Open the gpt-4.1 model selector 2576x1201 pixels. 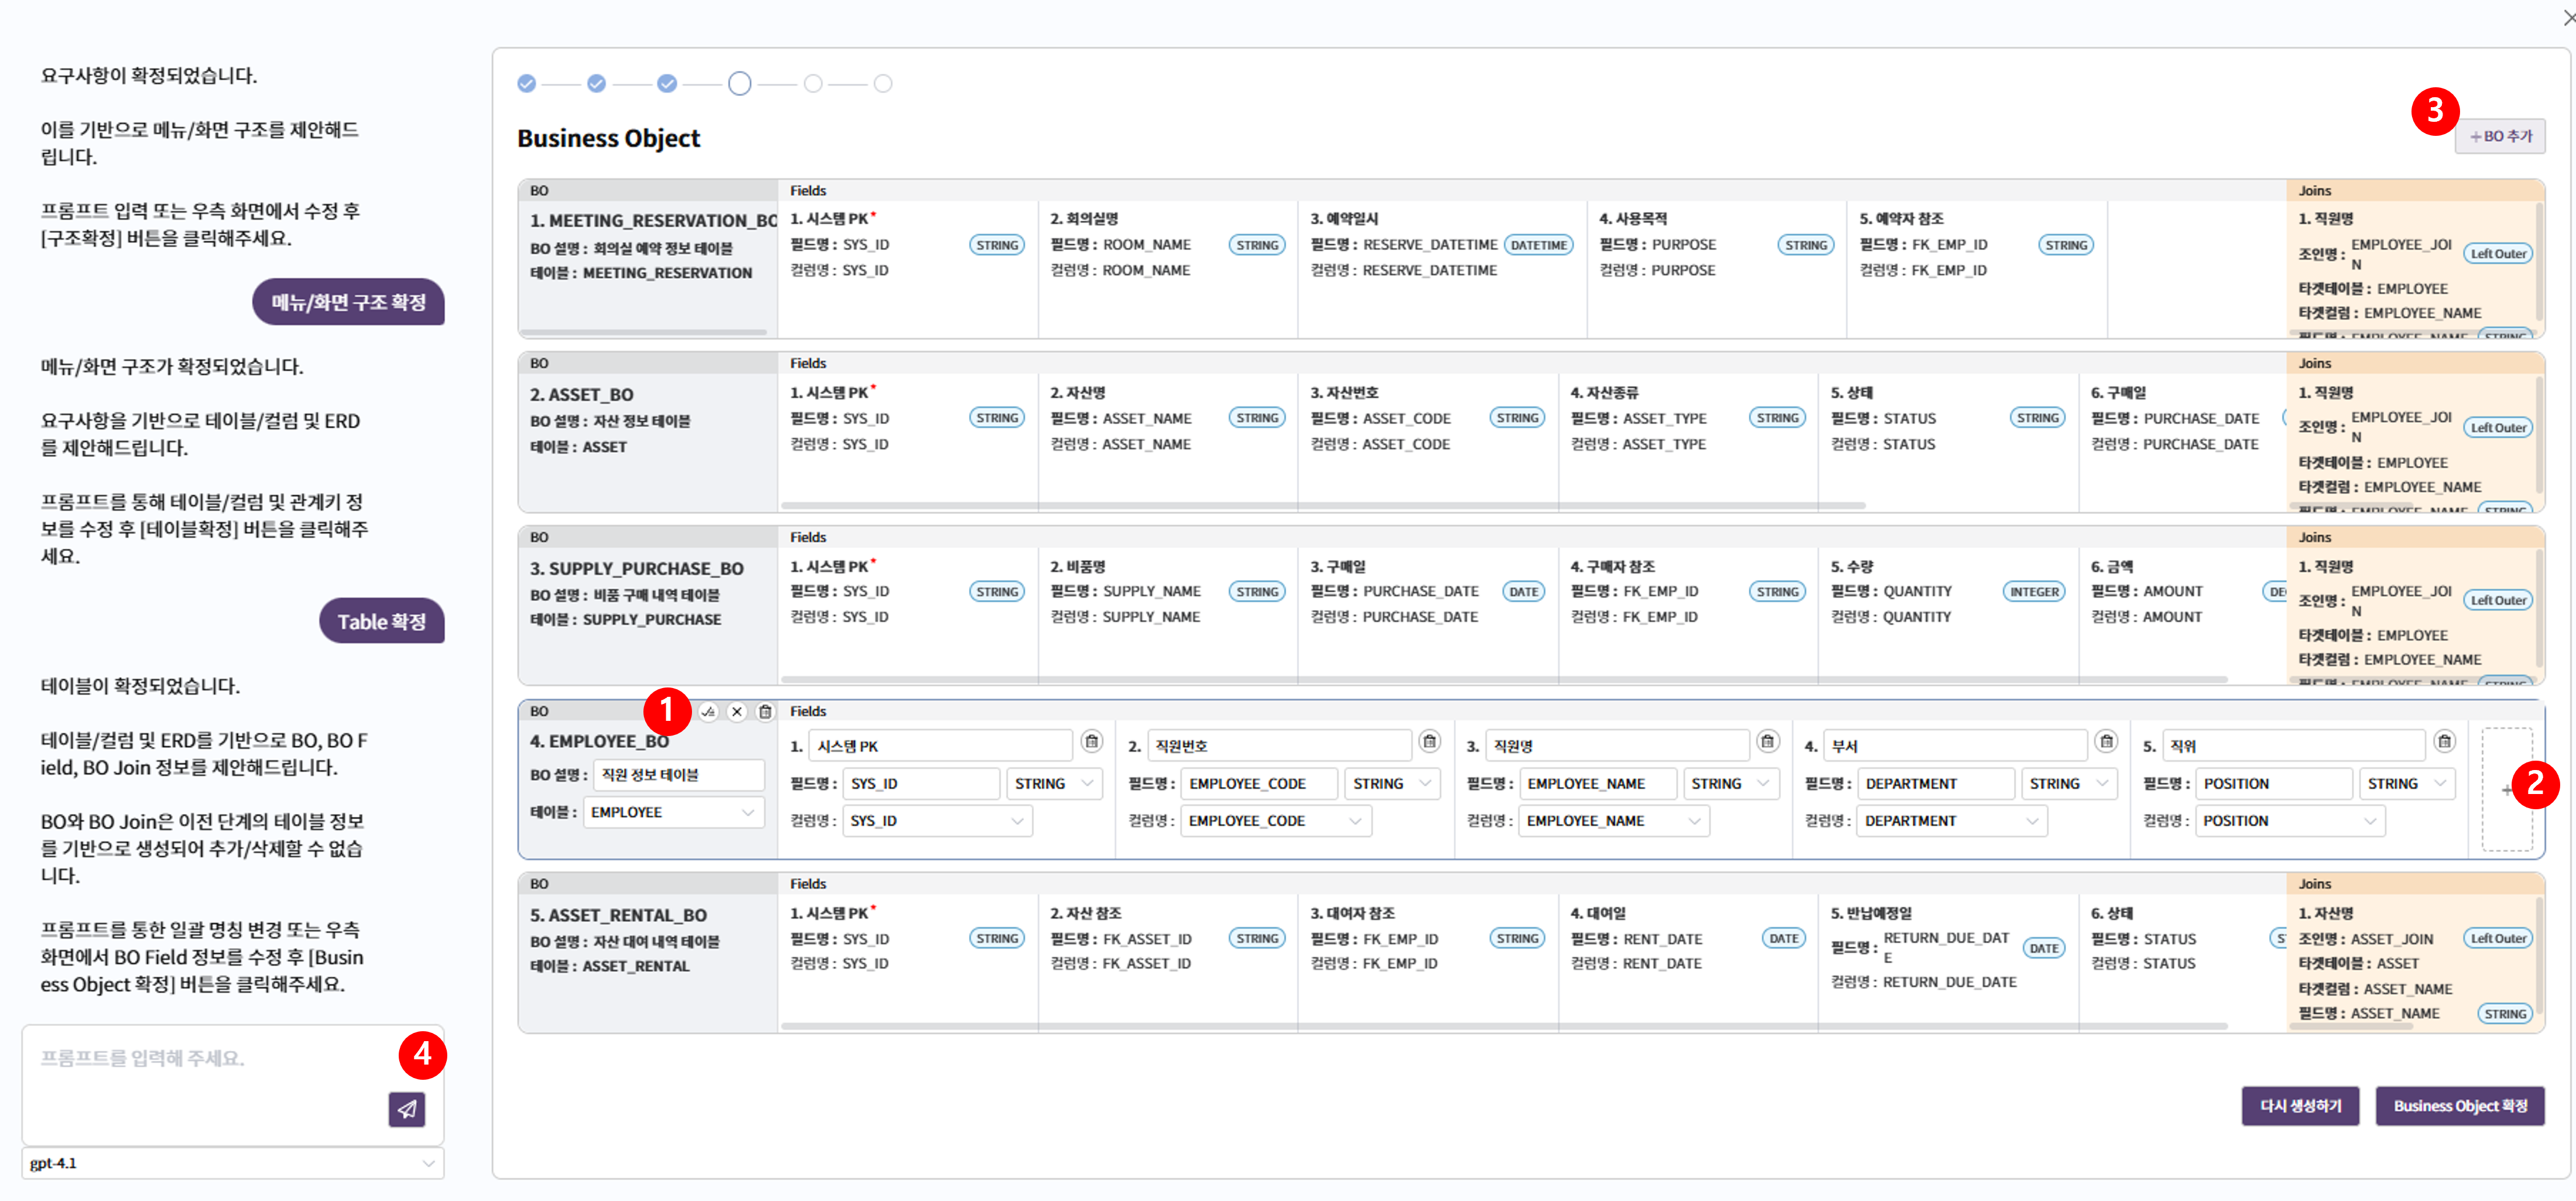click(233, 1163)
